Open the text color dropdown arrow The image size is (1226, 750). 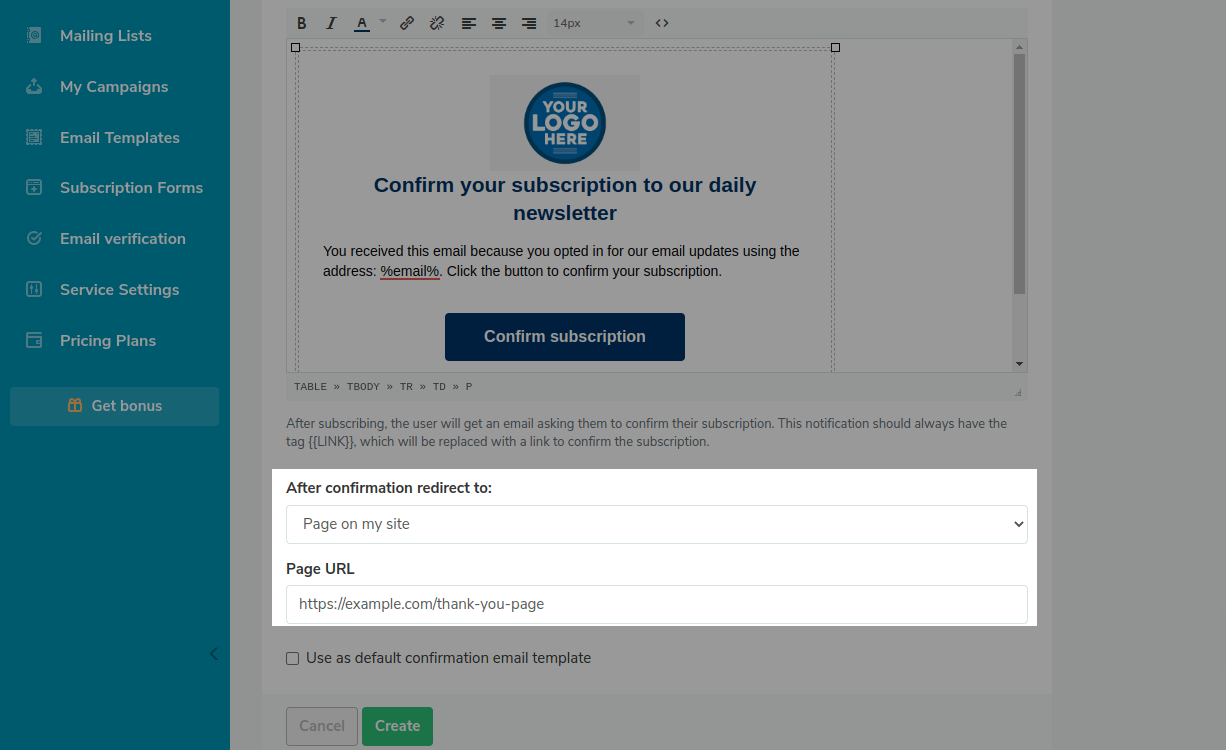(x=383, y=22)
